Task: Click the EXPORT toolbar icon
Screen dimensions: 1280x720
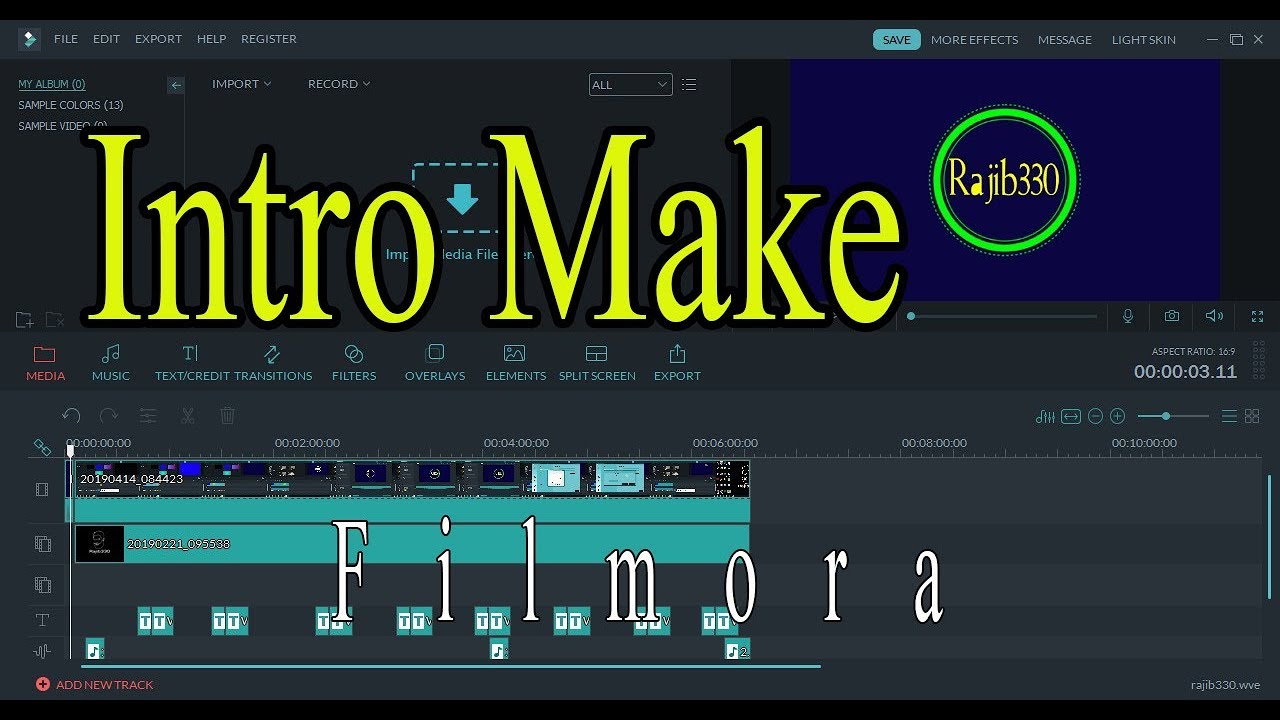Action: pyautogui.click(x=677, y=363)
